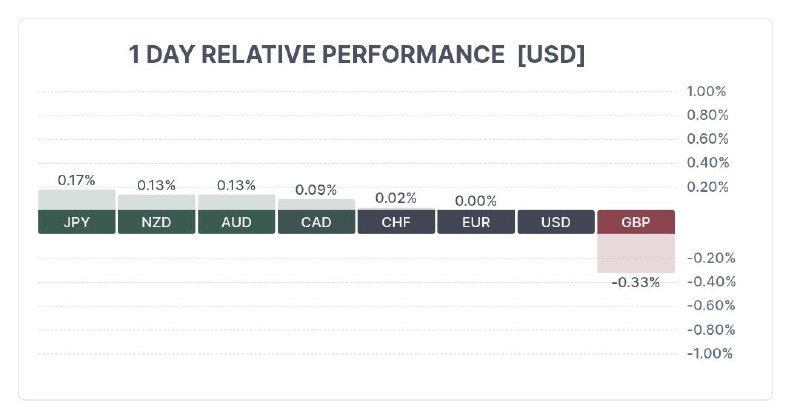Click the pink GBP negative bar
The image size is (800, 414).
[x=636, y=253]
